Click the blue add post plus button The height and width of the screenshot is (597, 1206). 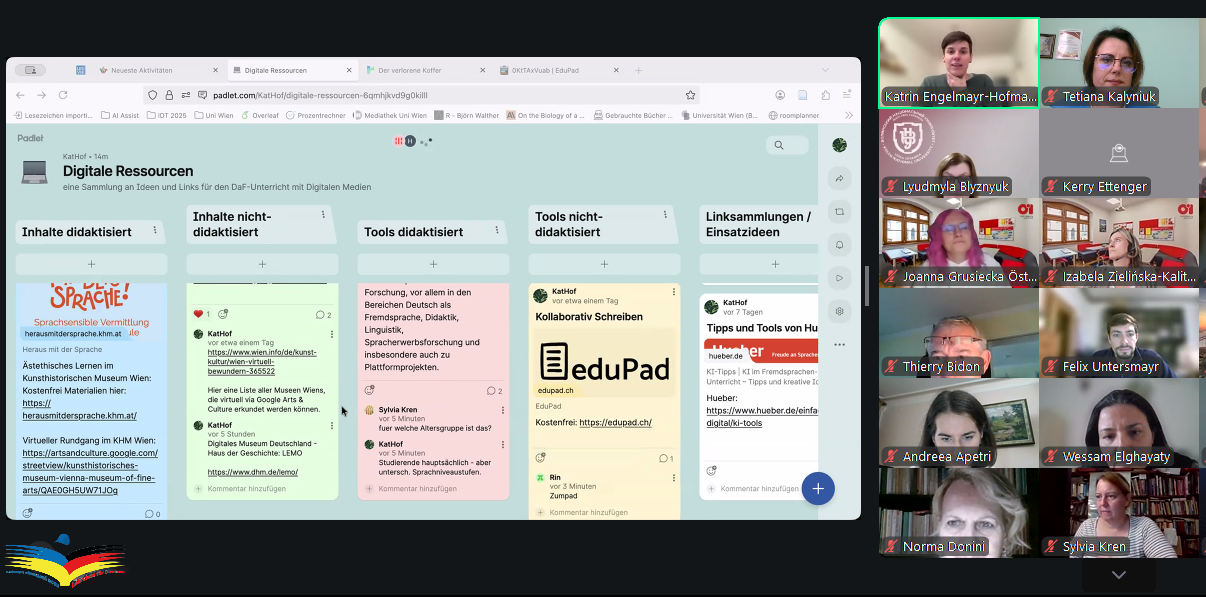817,488
